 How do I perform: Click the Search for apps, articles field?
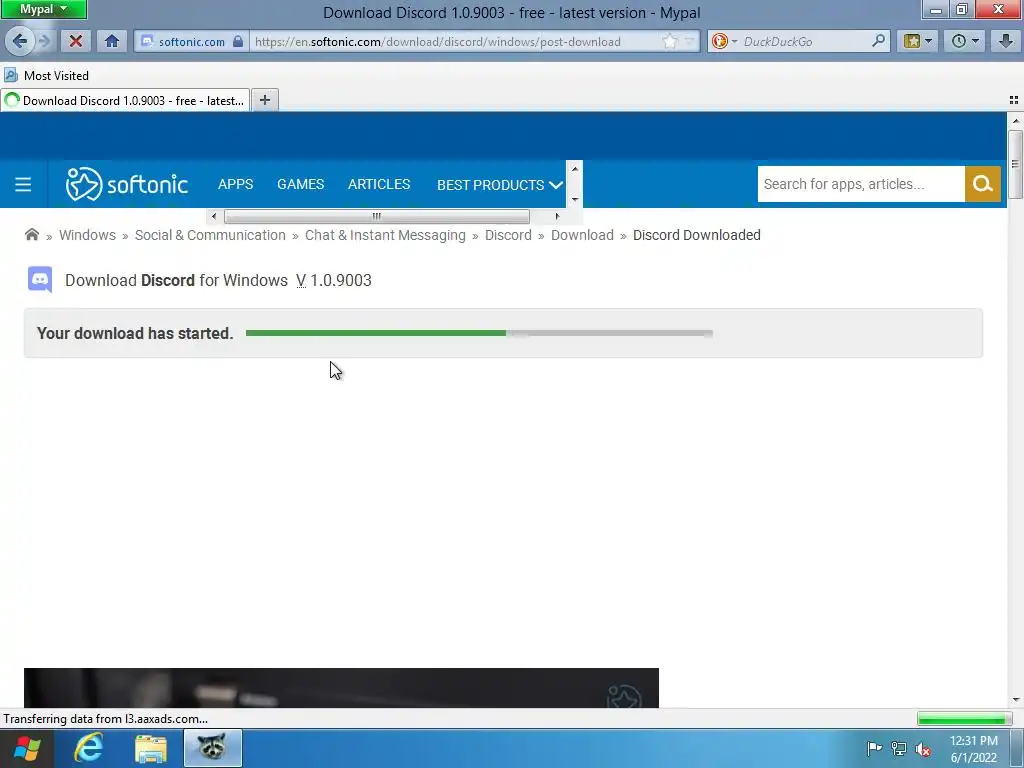click(861, 184)
